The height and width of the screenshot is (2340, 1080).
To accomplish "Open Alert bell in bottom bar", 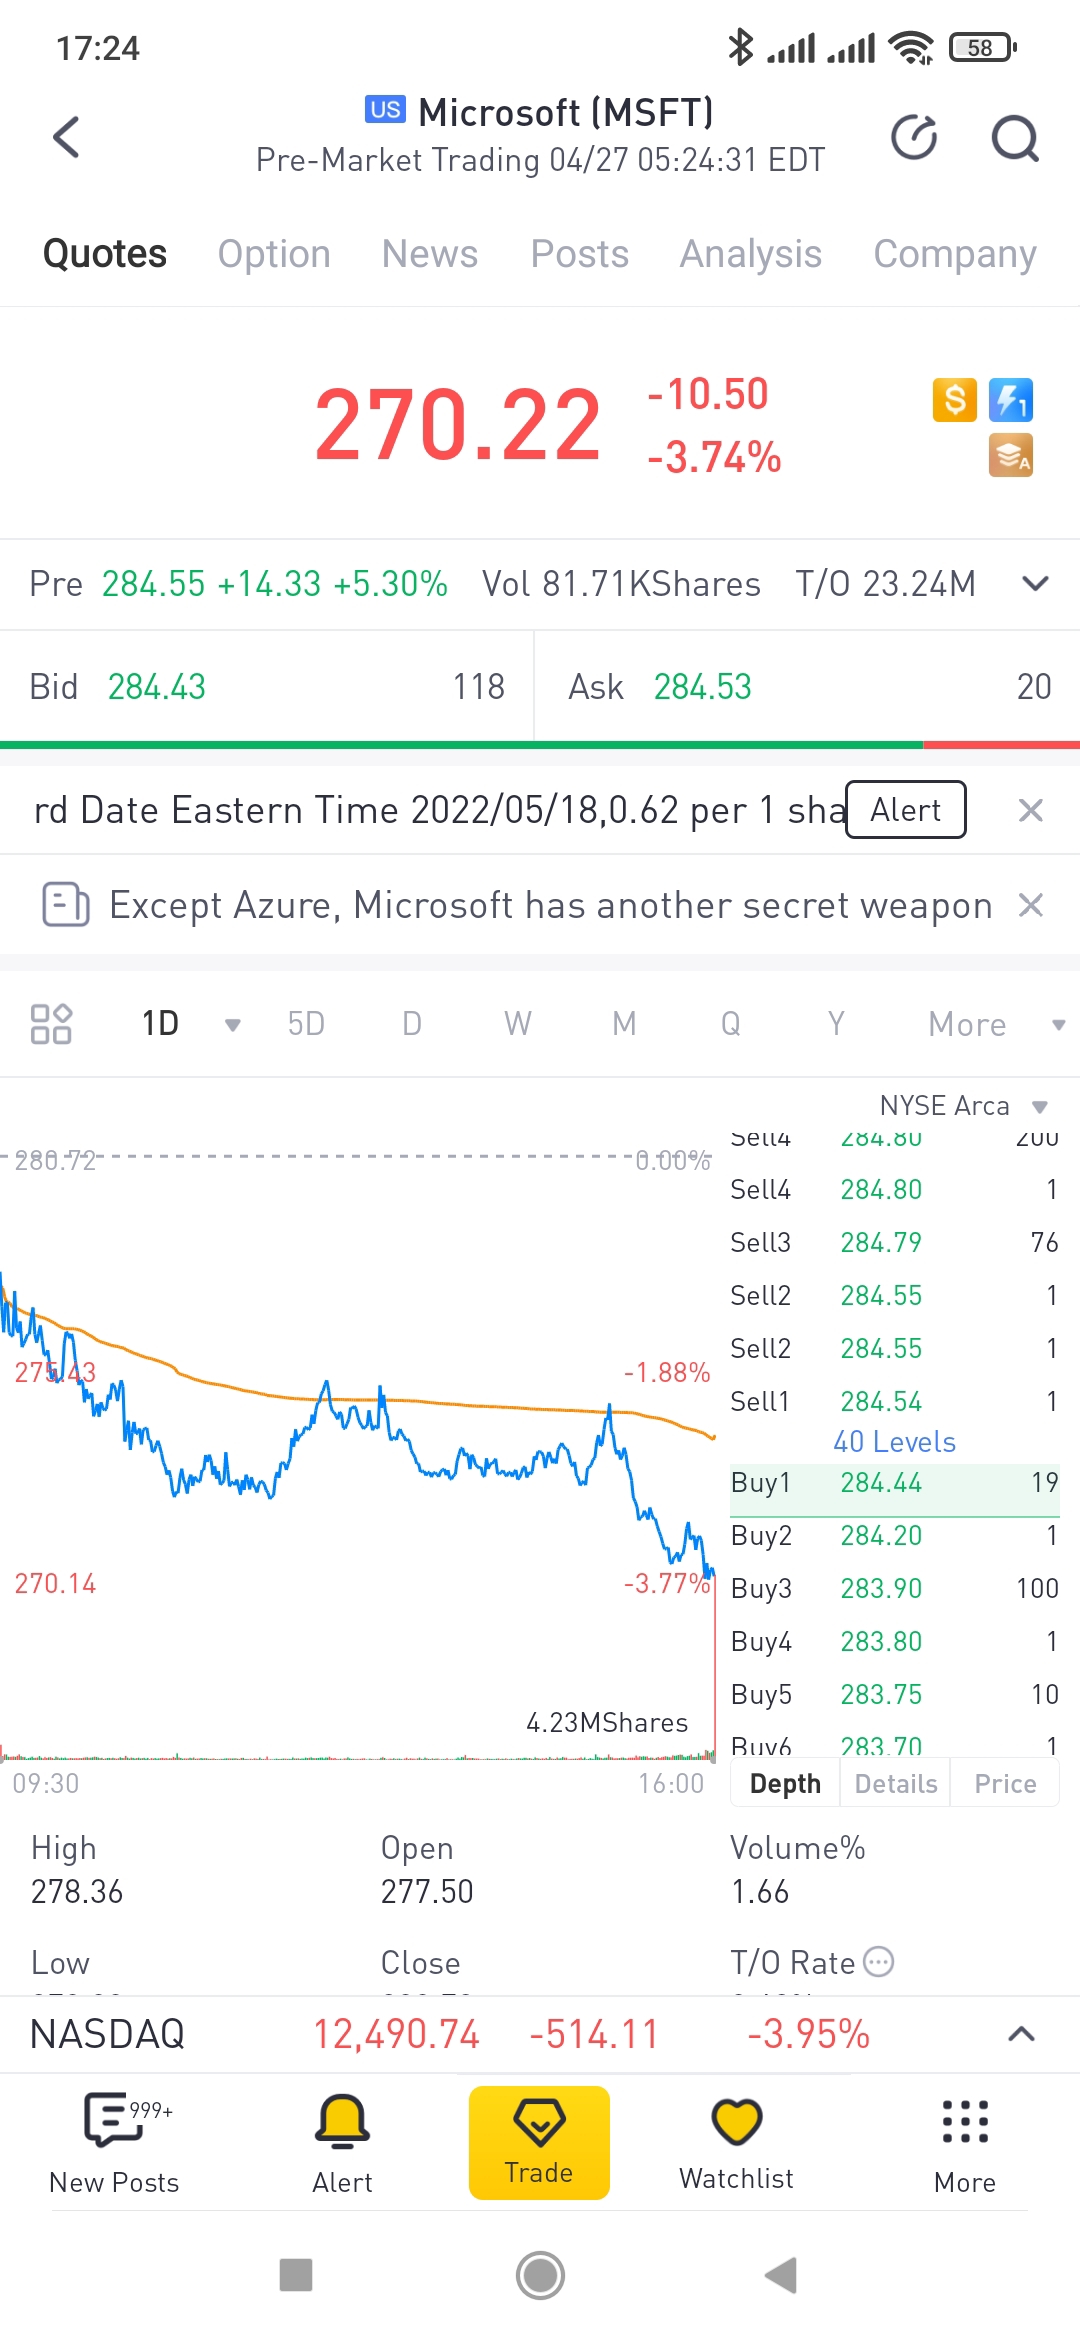I will [x=342, y=2142].
